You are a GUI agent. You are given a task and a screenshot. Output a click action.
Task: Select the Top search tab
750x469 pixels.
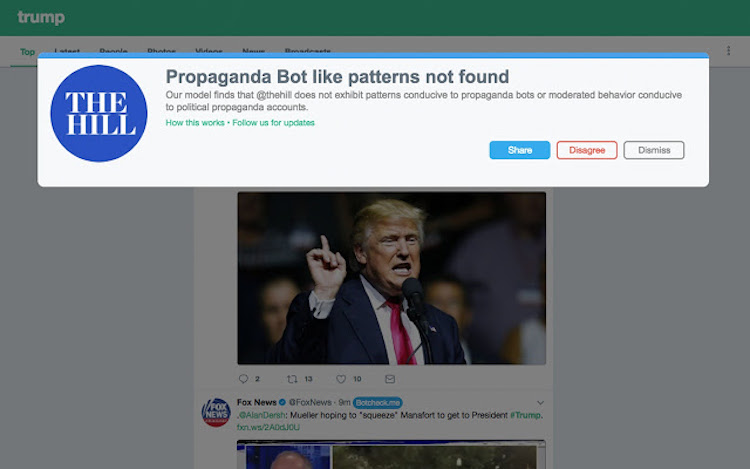pyautogui.click(x=27, y=52)
